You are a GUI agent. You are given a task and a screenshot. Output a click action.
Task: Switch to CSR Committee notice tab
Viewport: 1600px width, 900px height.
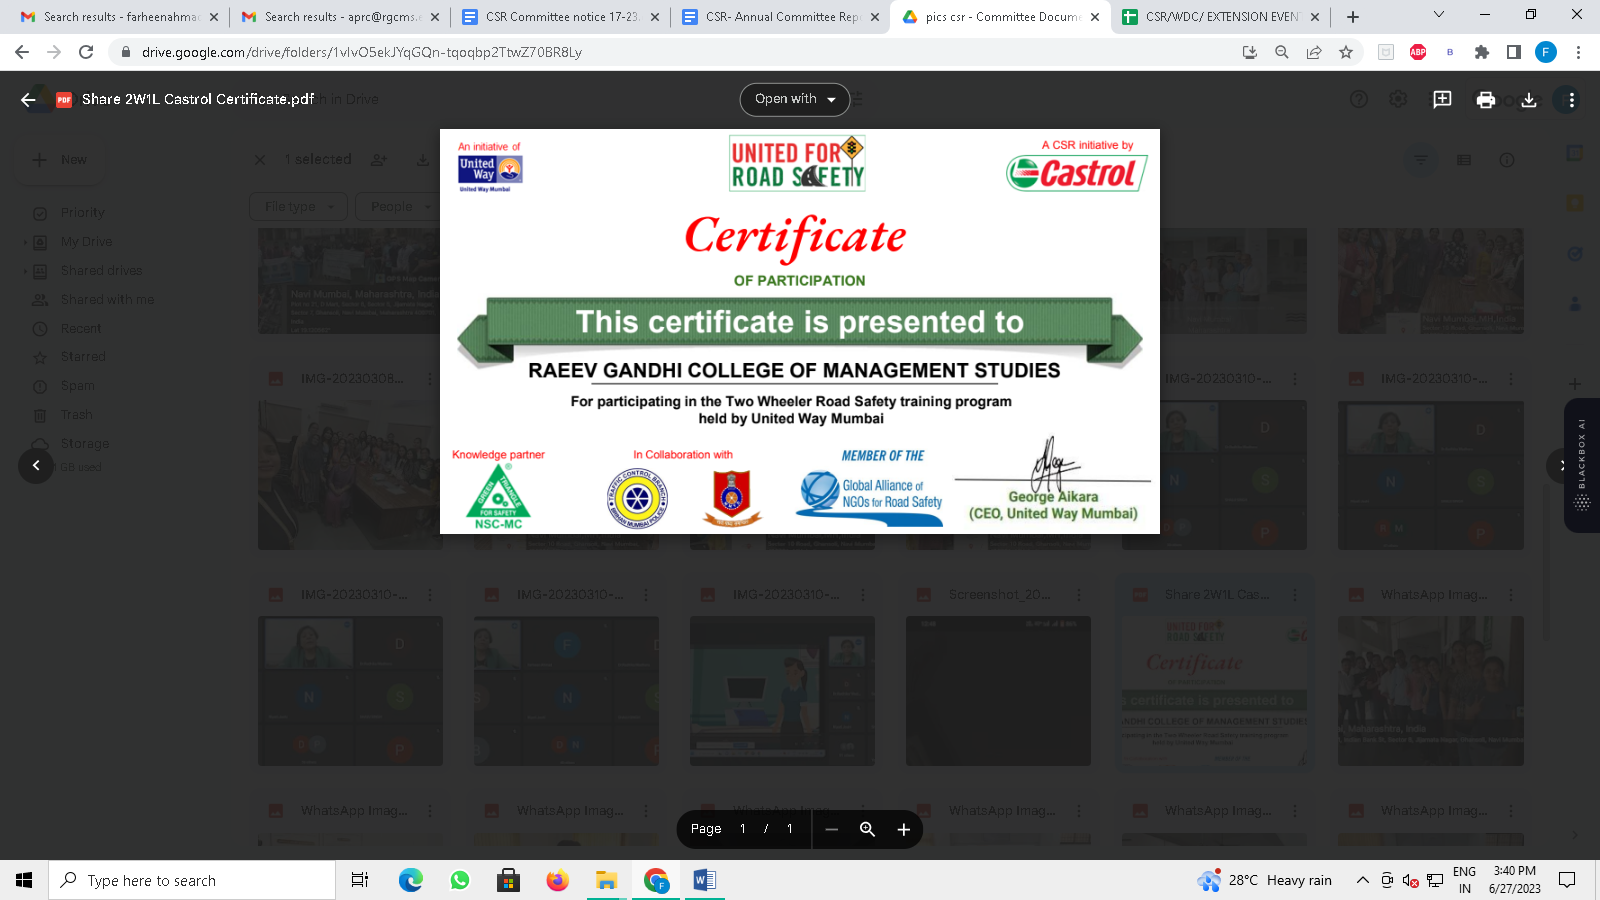pyautogui.click(x=560, y=17)
